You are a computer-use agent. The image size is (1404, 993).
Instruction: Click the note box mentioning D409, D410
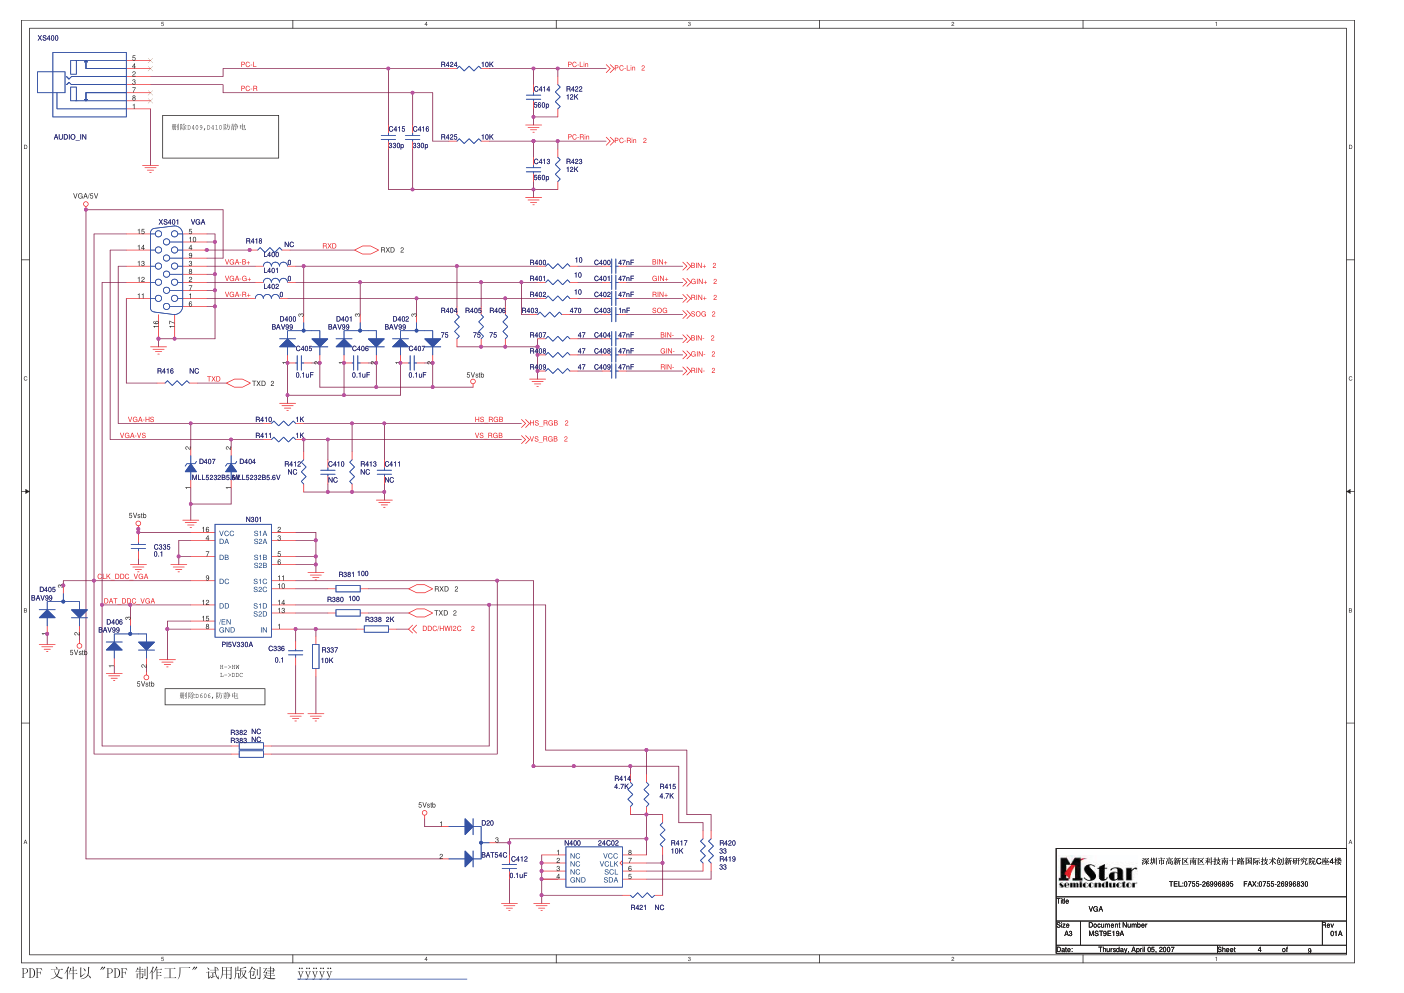221,137
